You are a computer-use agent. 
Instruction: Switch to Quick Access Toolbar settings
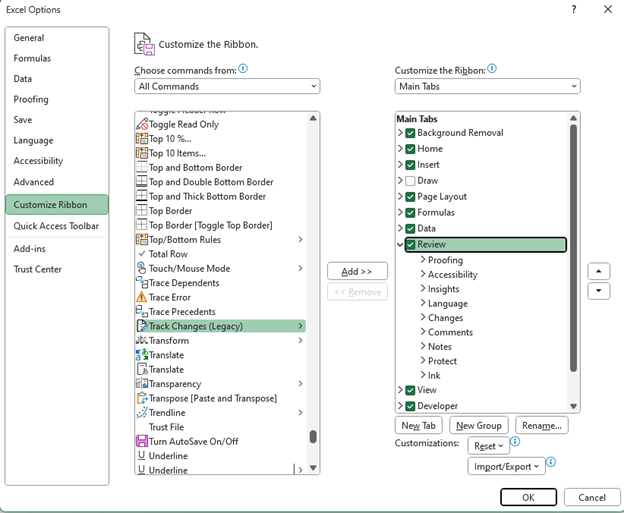point(56,226)
